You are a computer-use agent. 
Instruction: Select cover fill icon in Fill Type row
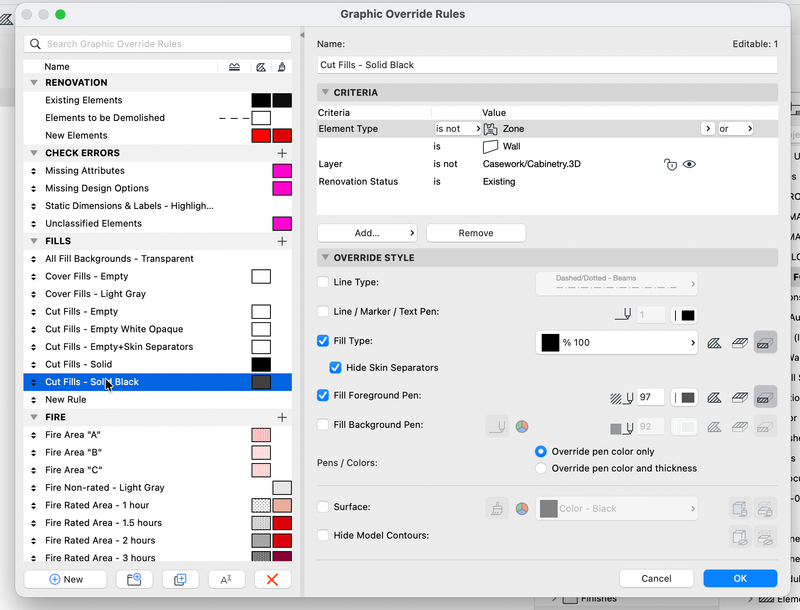(740, 343)
